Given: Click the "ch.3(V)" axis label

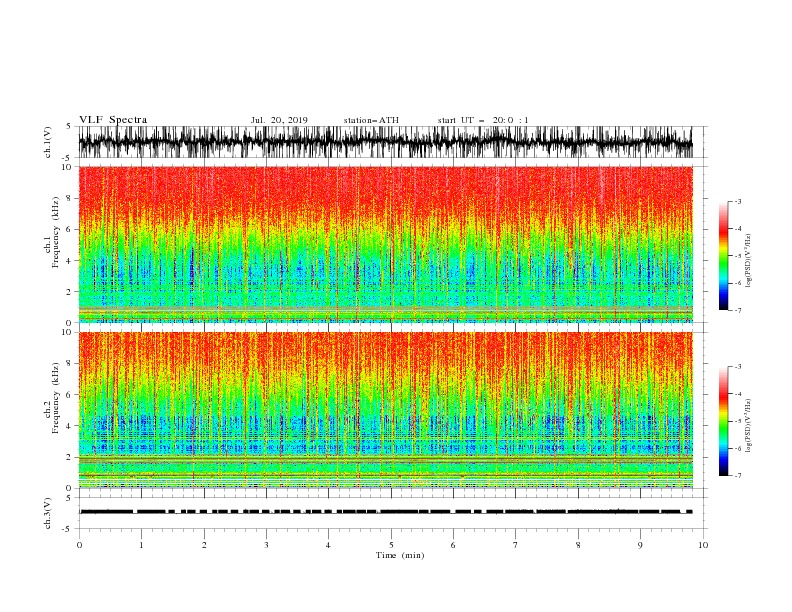Looking at the screenshot, I should (48, 513).
